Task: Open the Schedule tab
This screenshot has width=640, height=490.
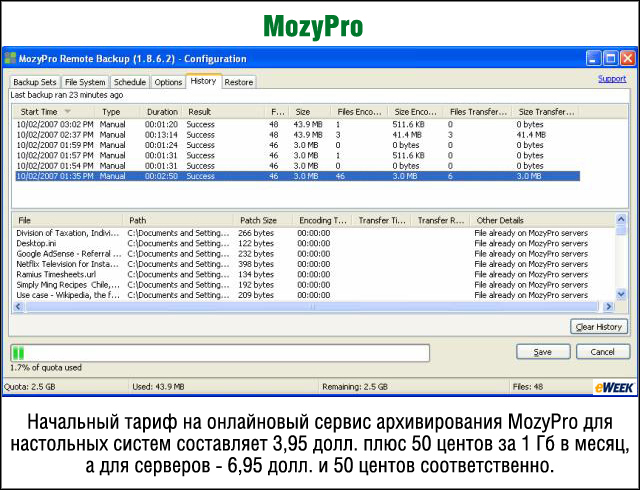Action: [x=130, y=82]
